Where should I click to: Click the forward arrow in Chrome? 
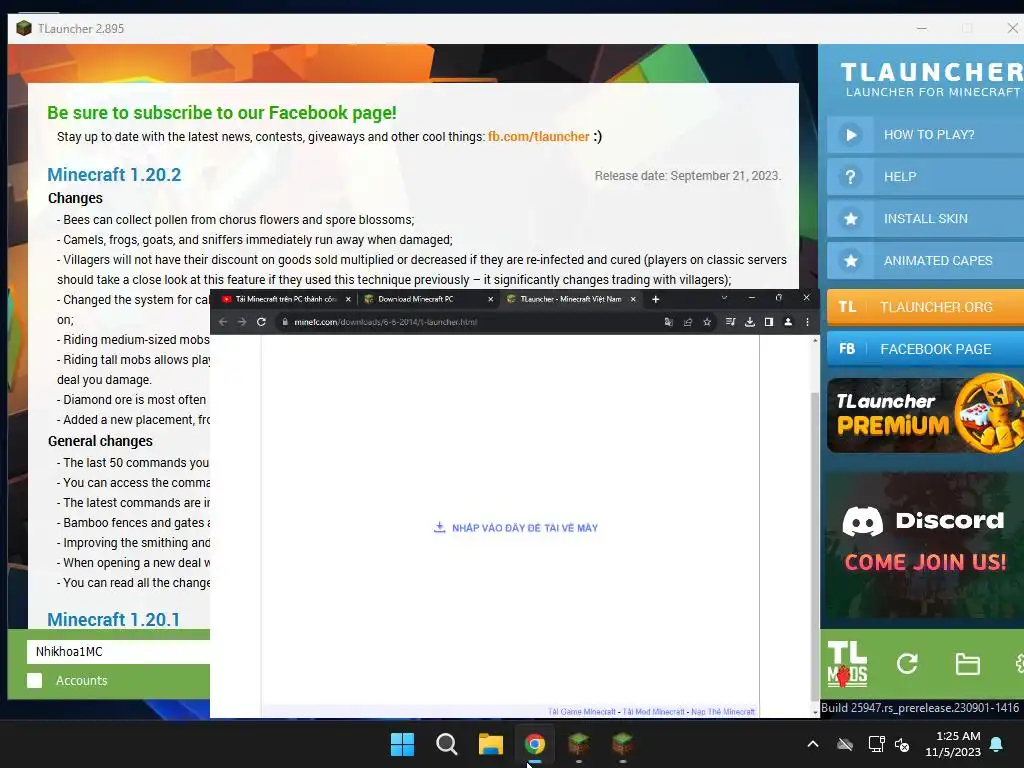pyautogui.click(x=242, y=322)
